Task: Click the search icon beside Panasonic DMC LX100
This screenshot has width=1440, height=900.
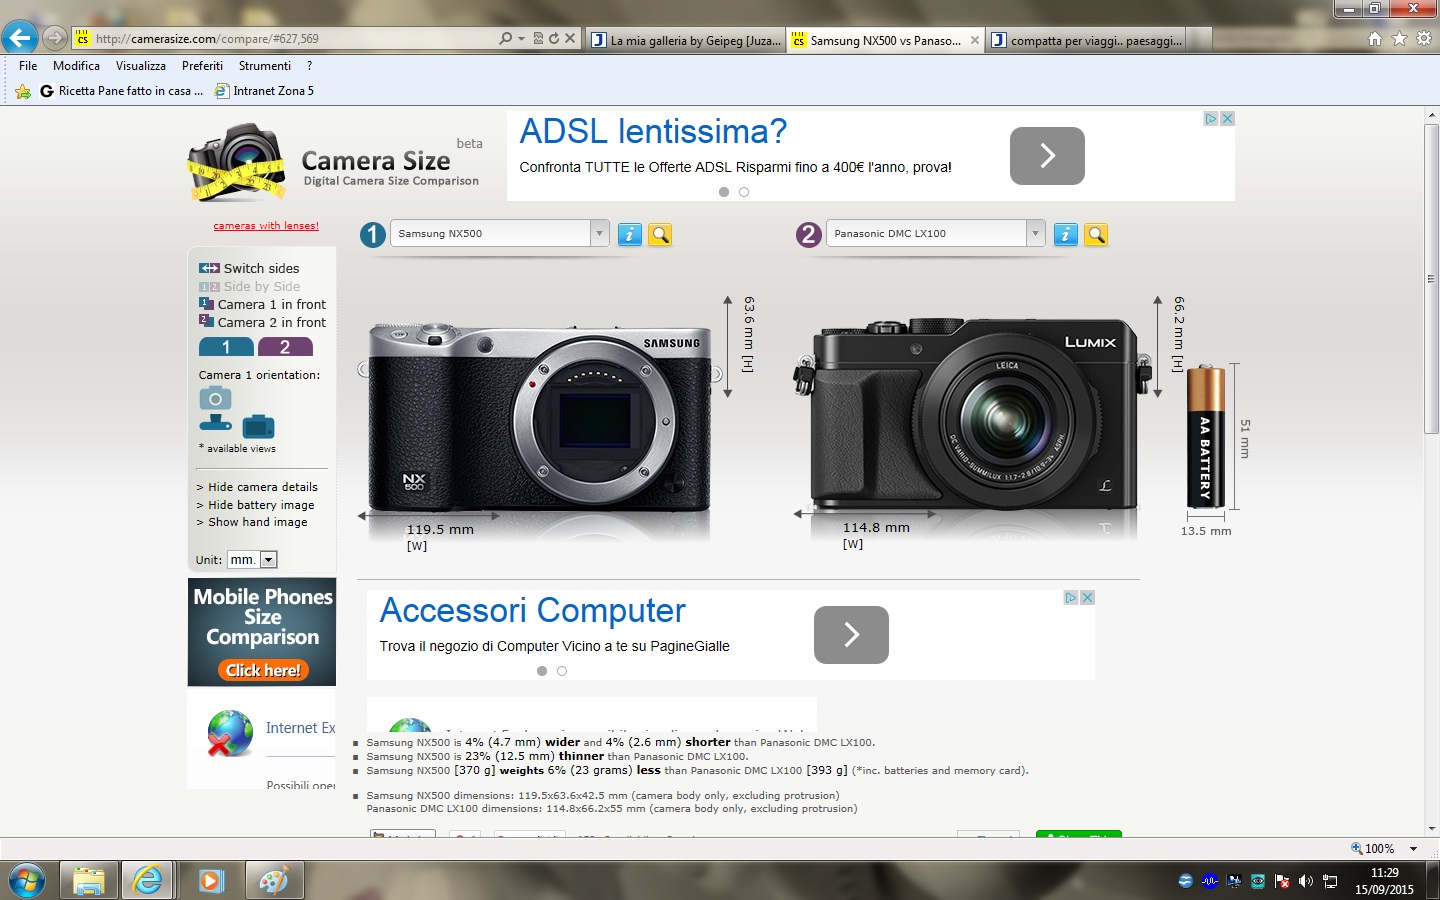Action: [x=1096, y=234]
